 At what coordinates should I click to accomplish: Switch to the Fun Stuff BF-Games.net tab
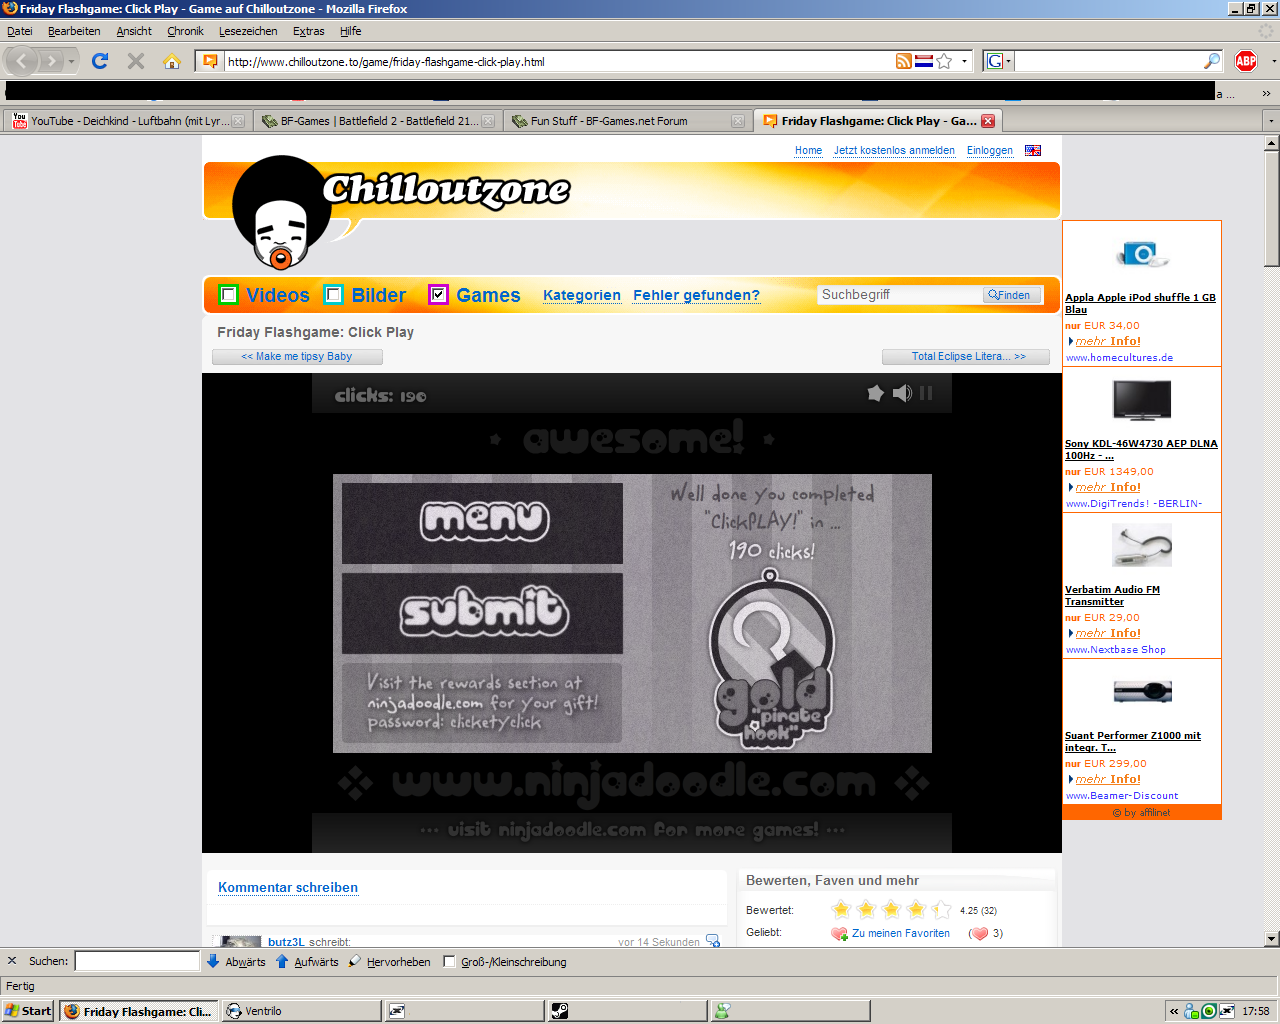pyautogui.click(x=626, y=121)
